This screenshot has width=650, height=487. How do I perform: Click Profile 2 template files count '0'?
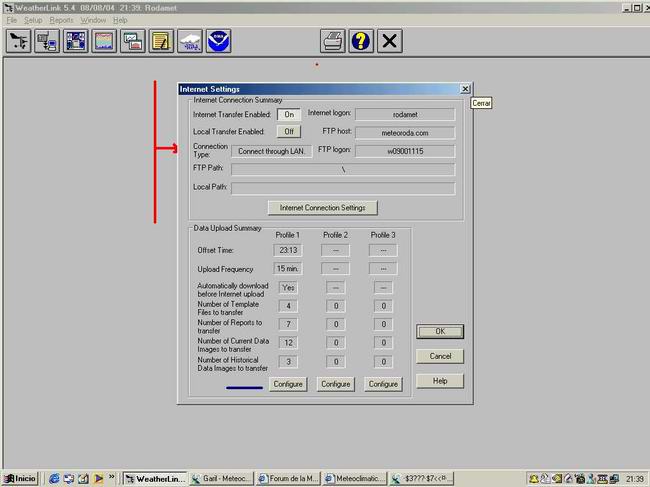click(x=336, y=306)
